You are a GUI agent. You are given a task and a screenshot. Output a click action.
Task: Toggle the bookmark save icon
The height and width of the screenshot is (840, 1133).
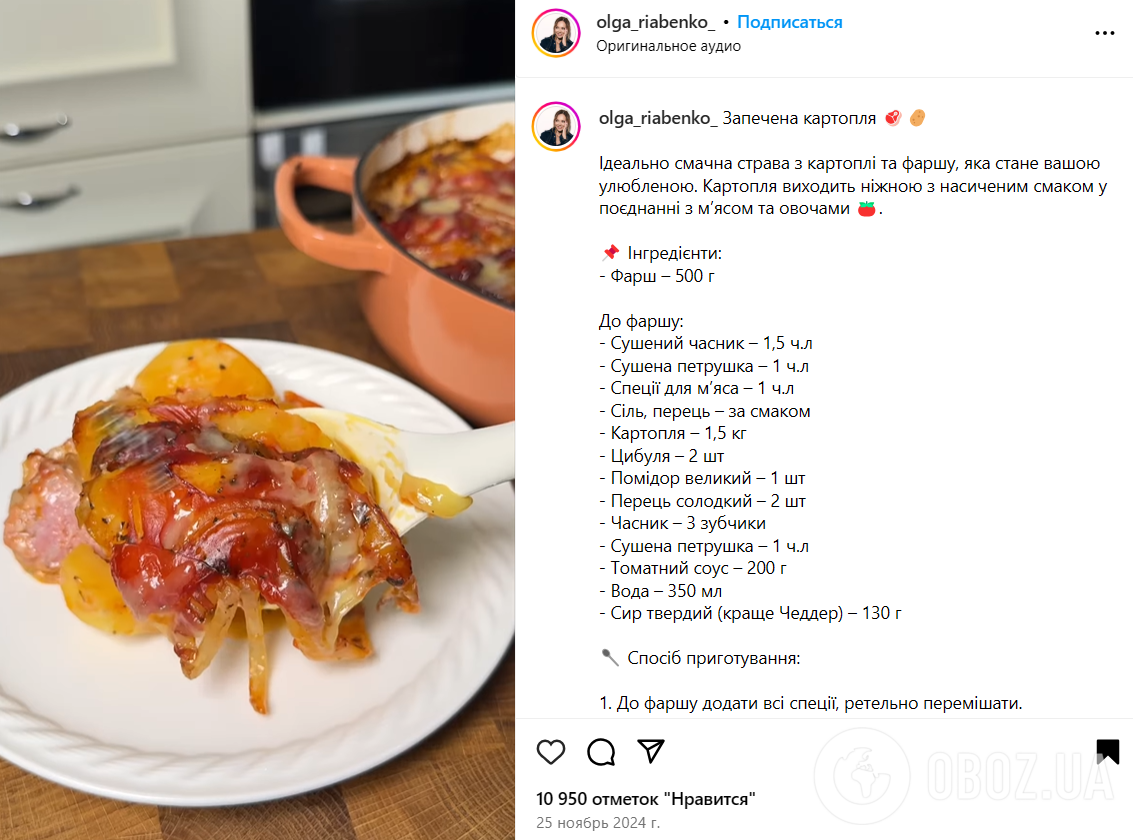(x=1107, y=751)
